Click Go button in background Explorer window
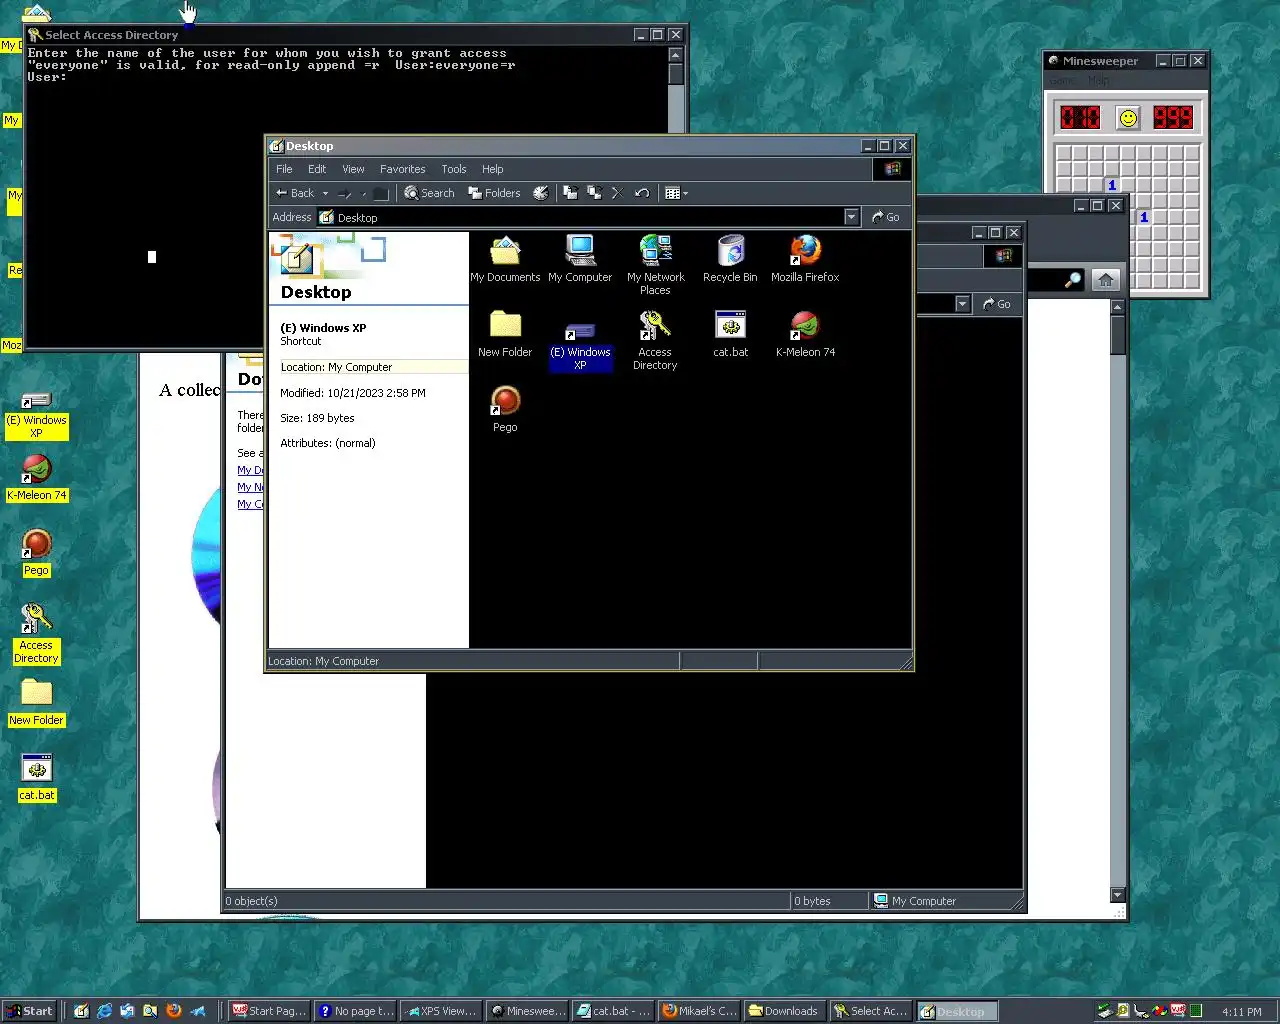 [x=997, y=304]
